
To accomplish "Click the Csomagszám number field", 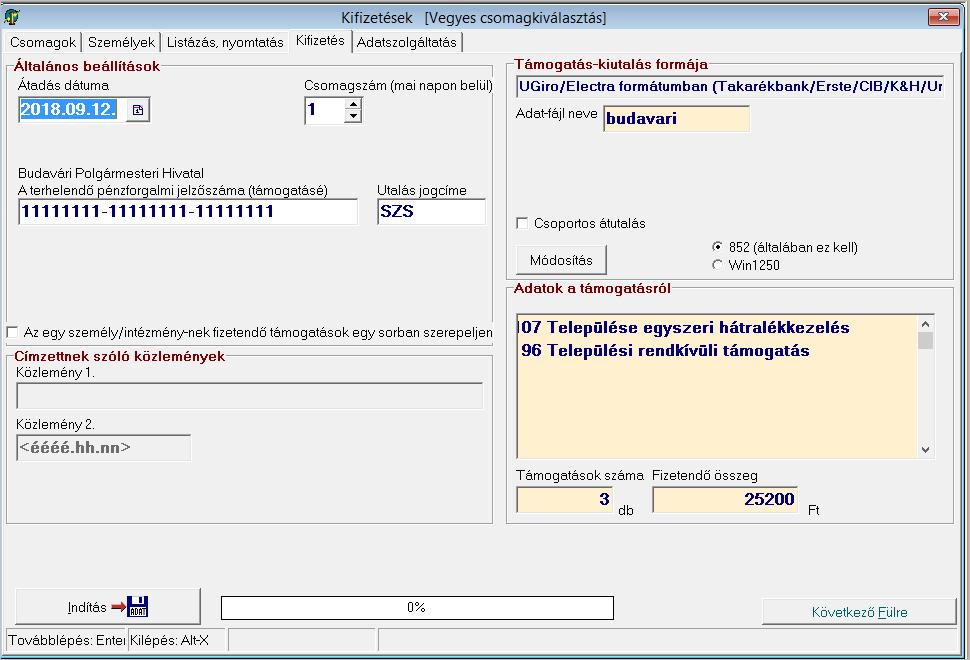I will click(x=325, y=110).
